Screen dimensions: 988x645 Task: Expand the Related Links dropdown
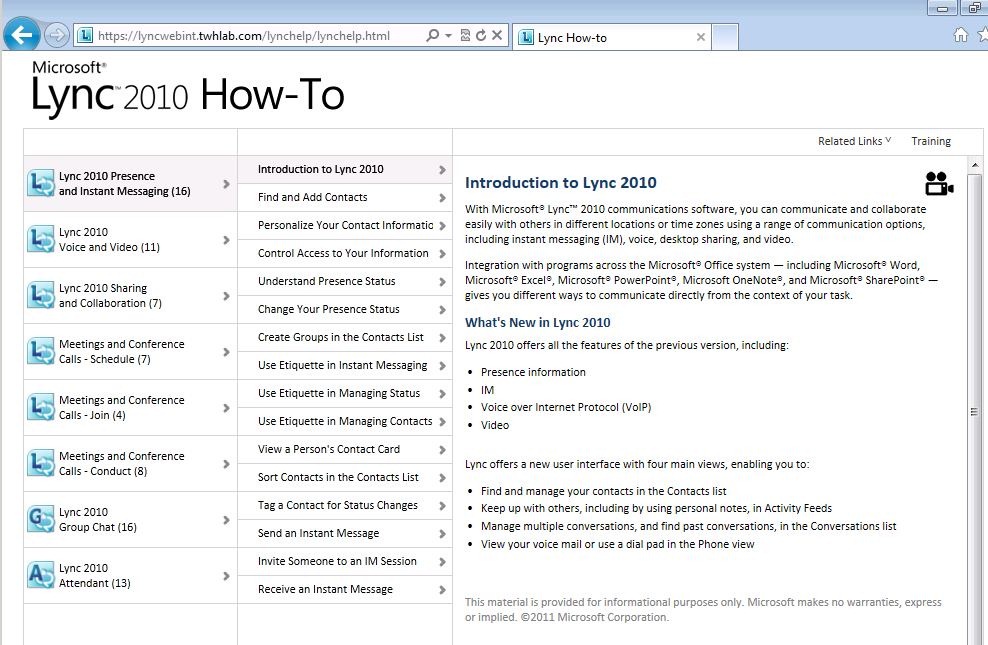(854, 141)
